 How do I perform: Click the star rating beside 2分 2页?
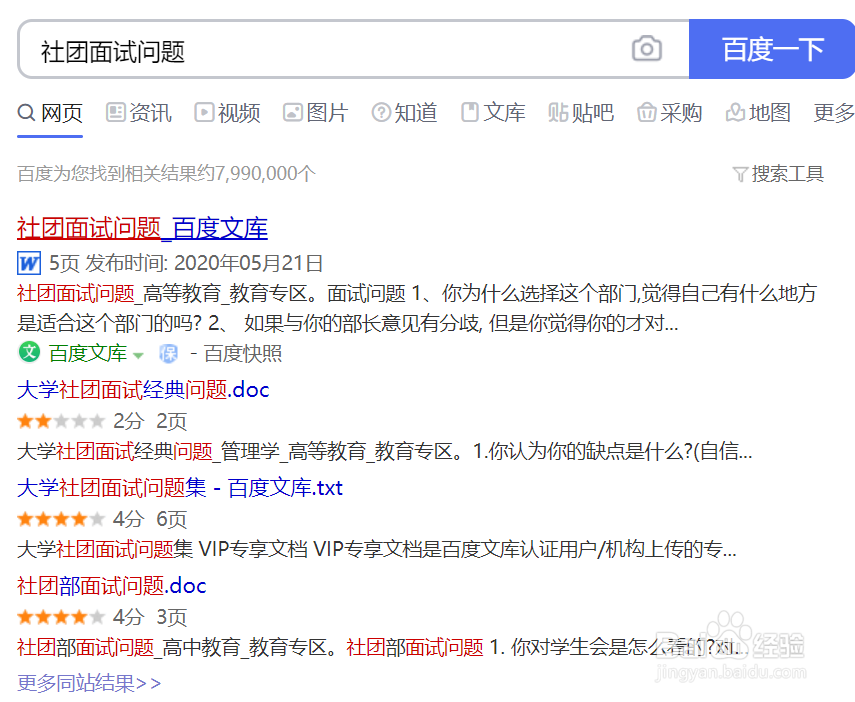coord(61,421)
